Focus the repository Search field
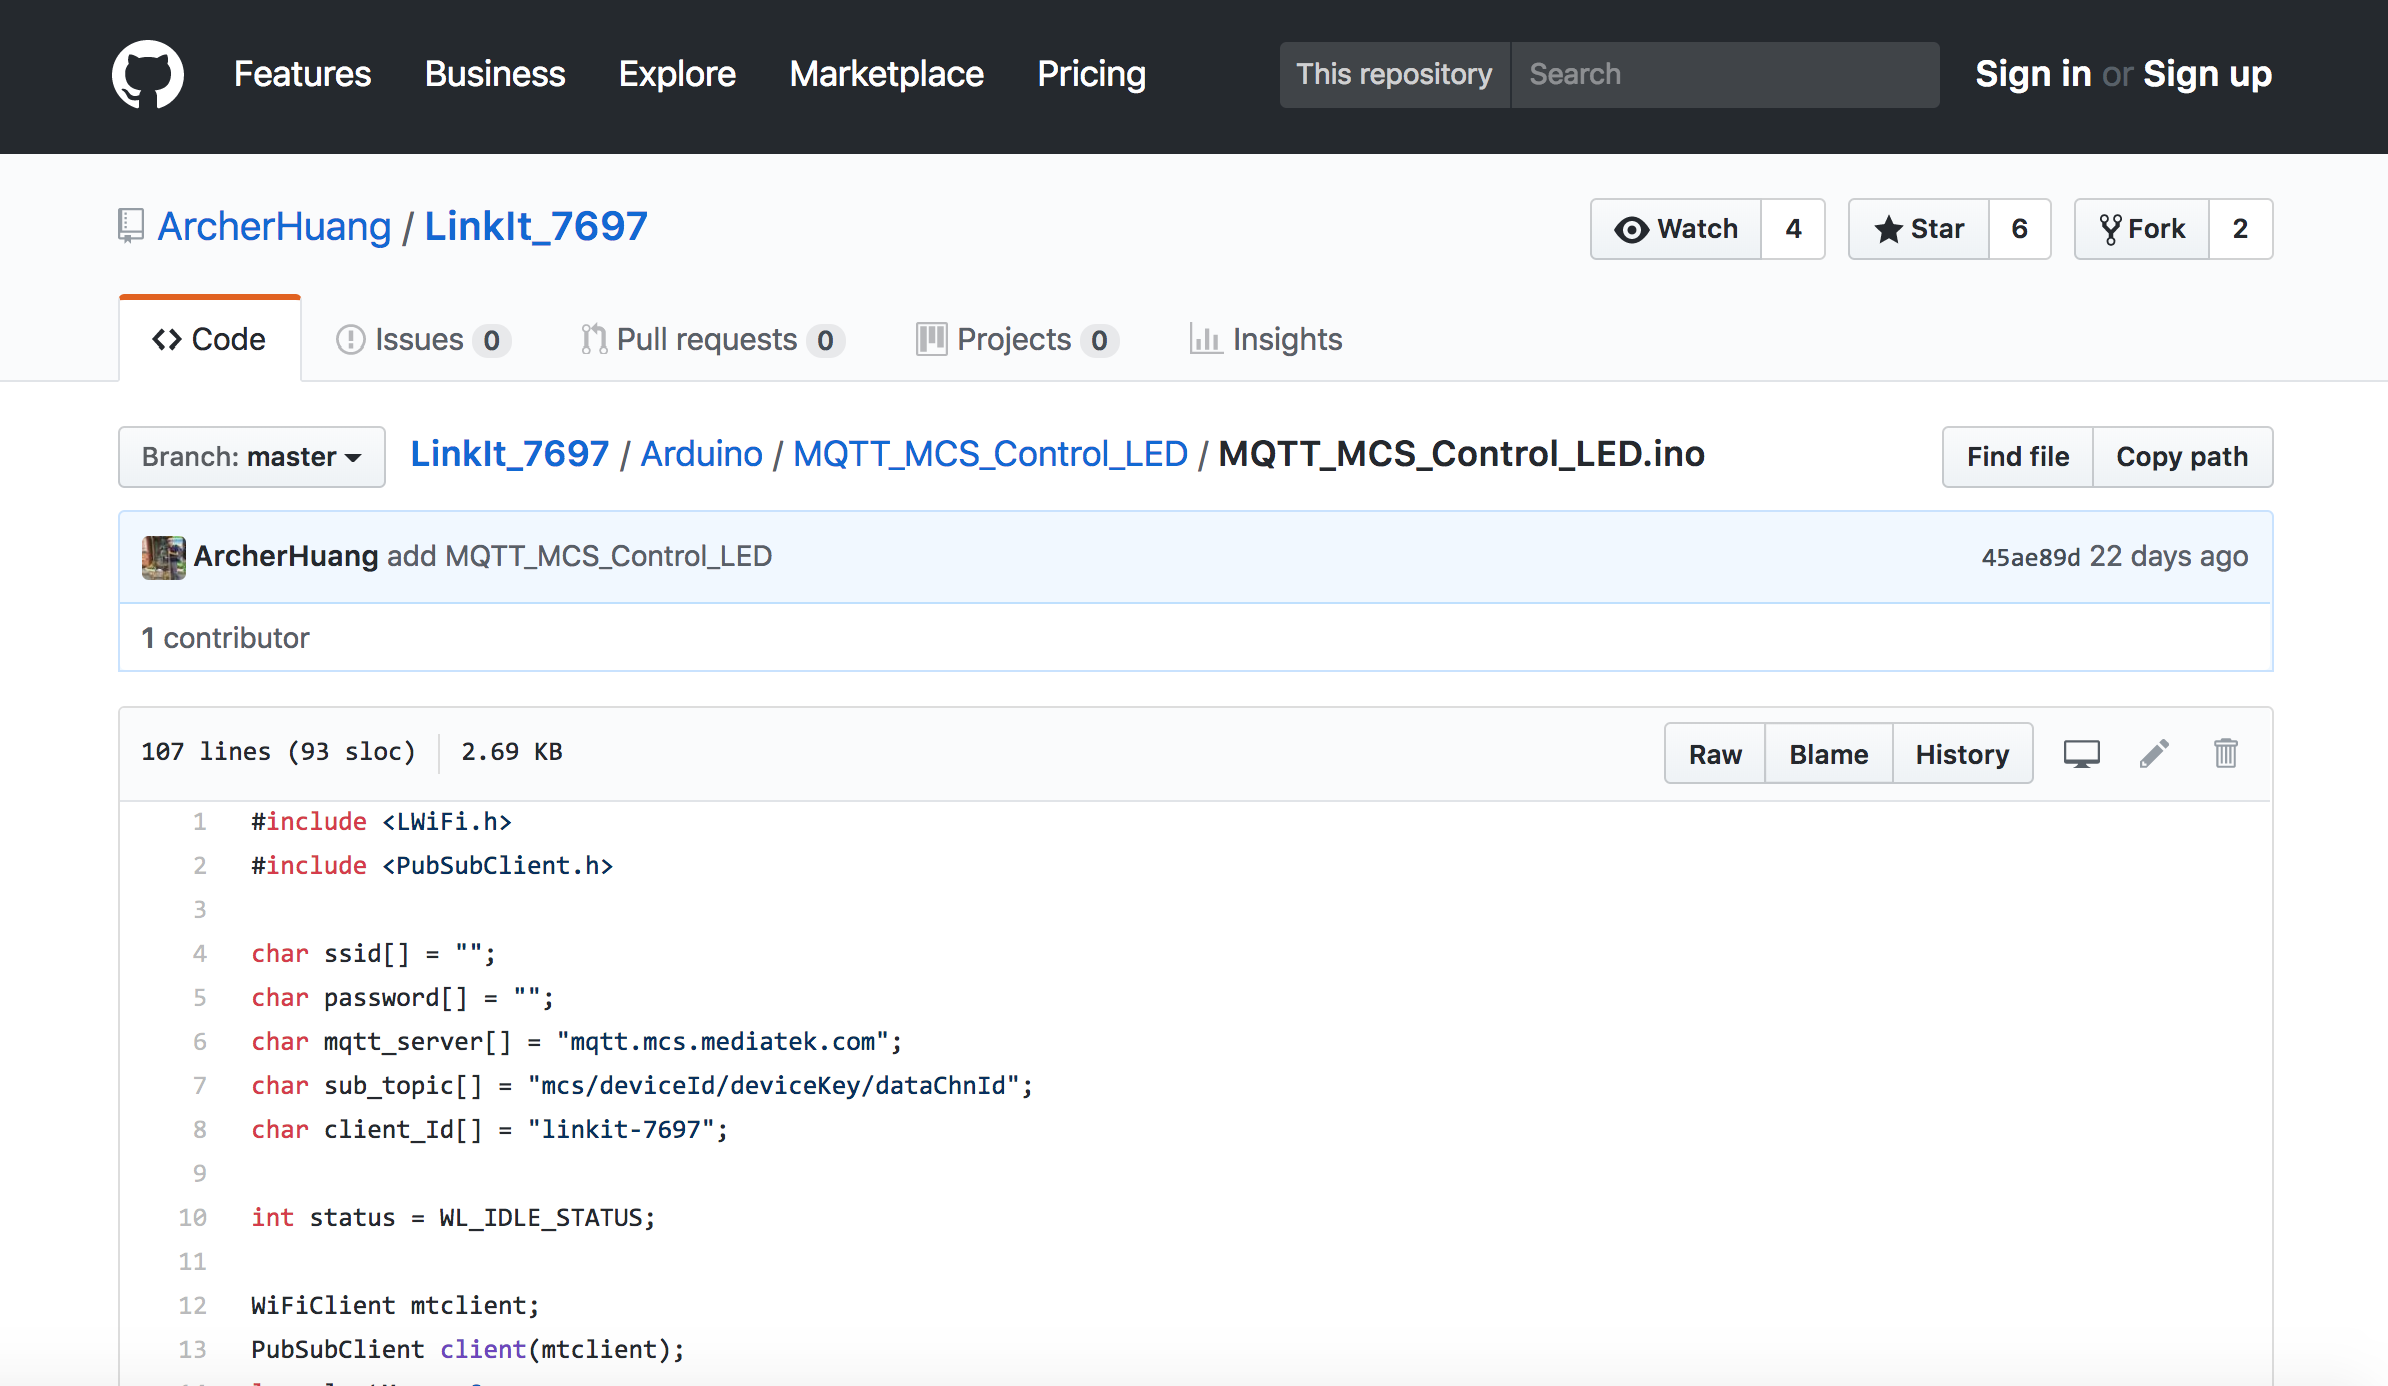The image size is (2388, 1386). pos(1725,75)
